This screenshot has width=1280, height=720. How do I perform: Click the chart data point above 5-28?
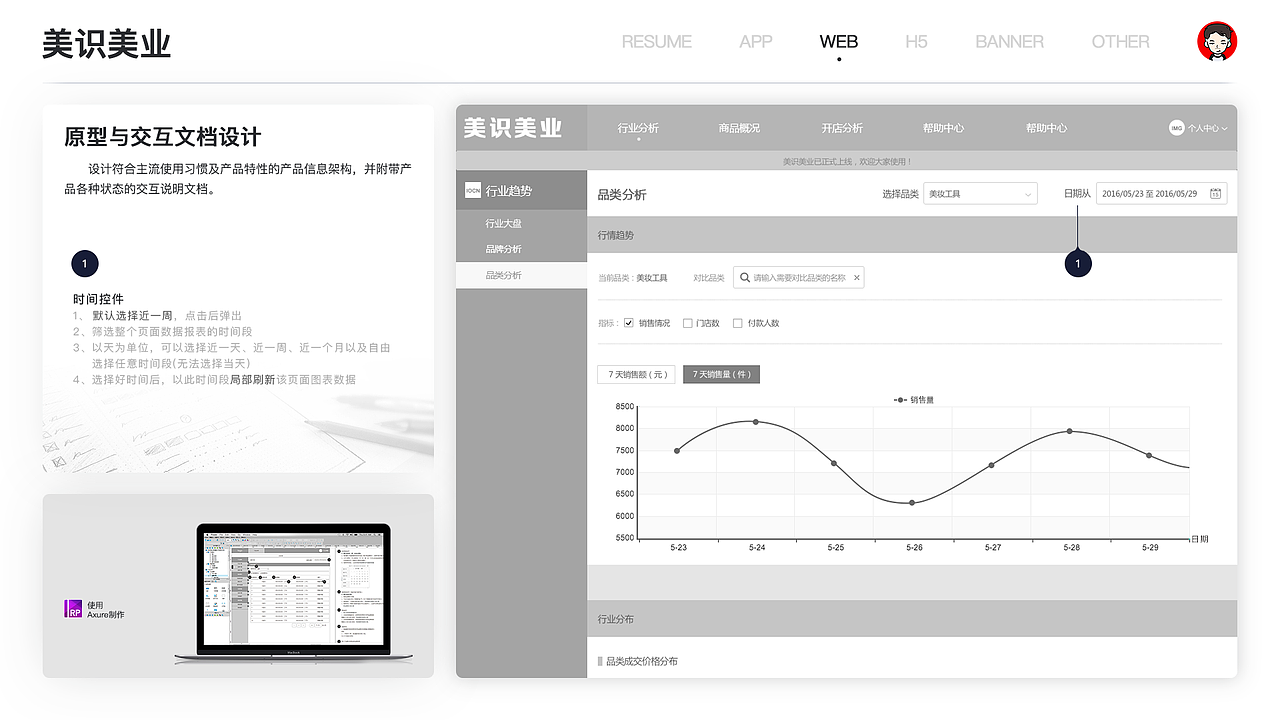(1069, 431)
